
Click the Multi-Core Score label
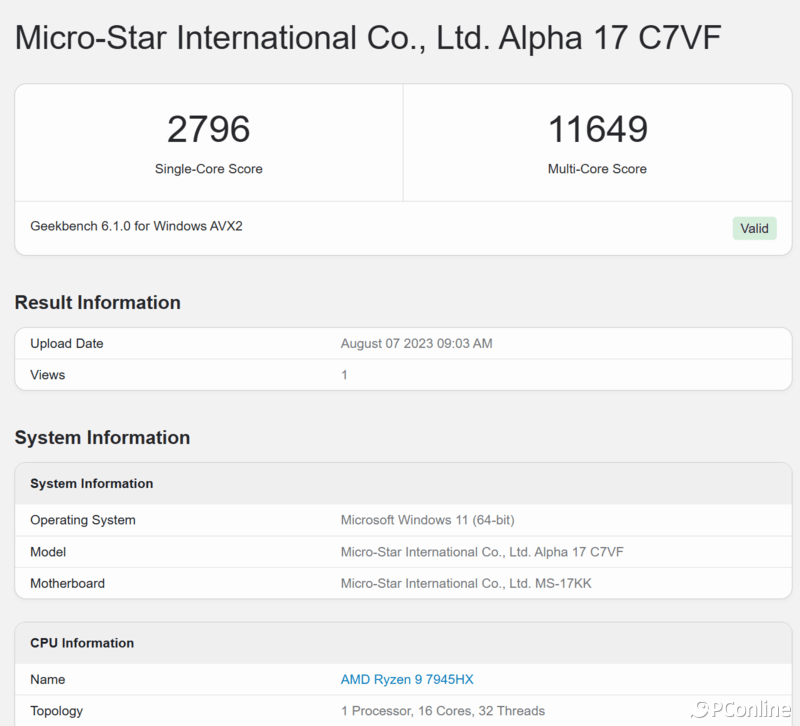pyautogui.click(x=597, y=169)
